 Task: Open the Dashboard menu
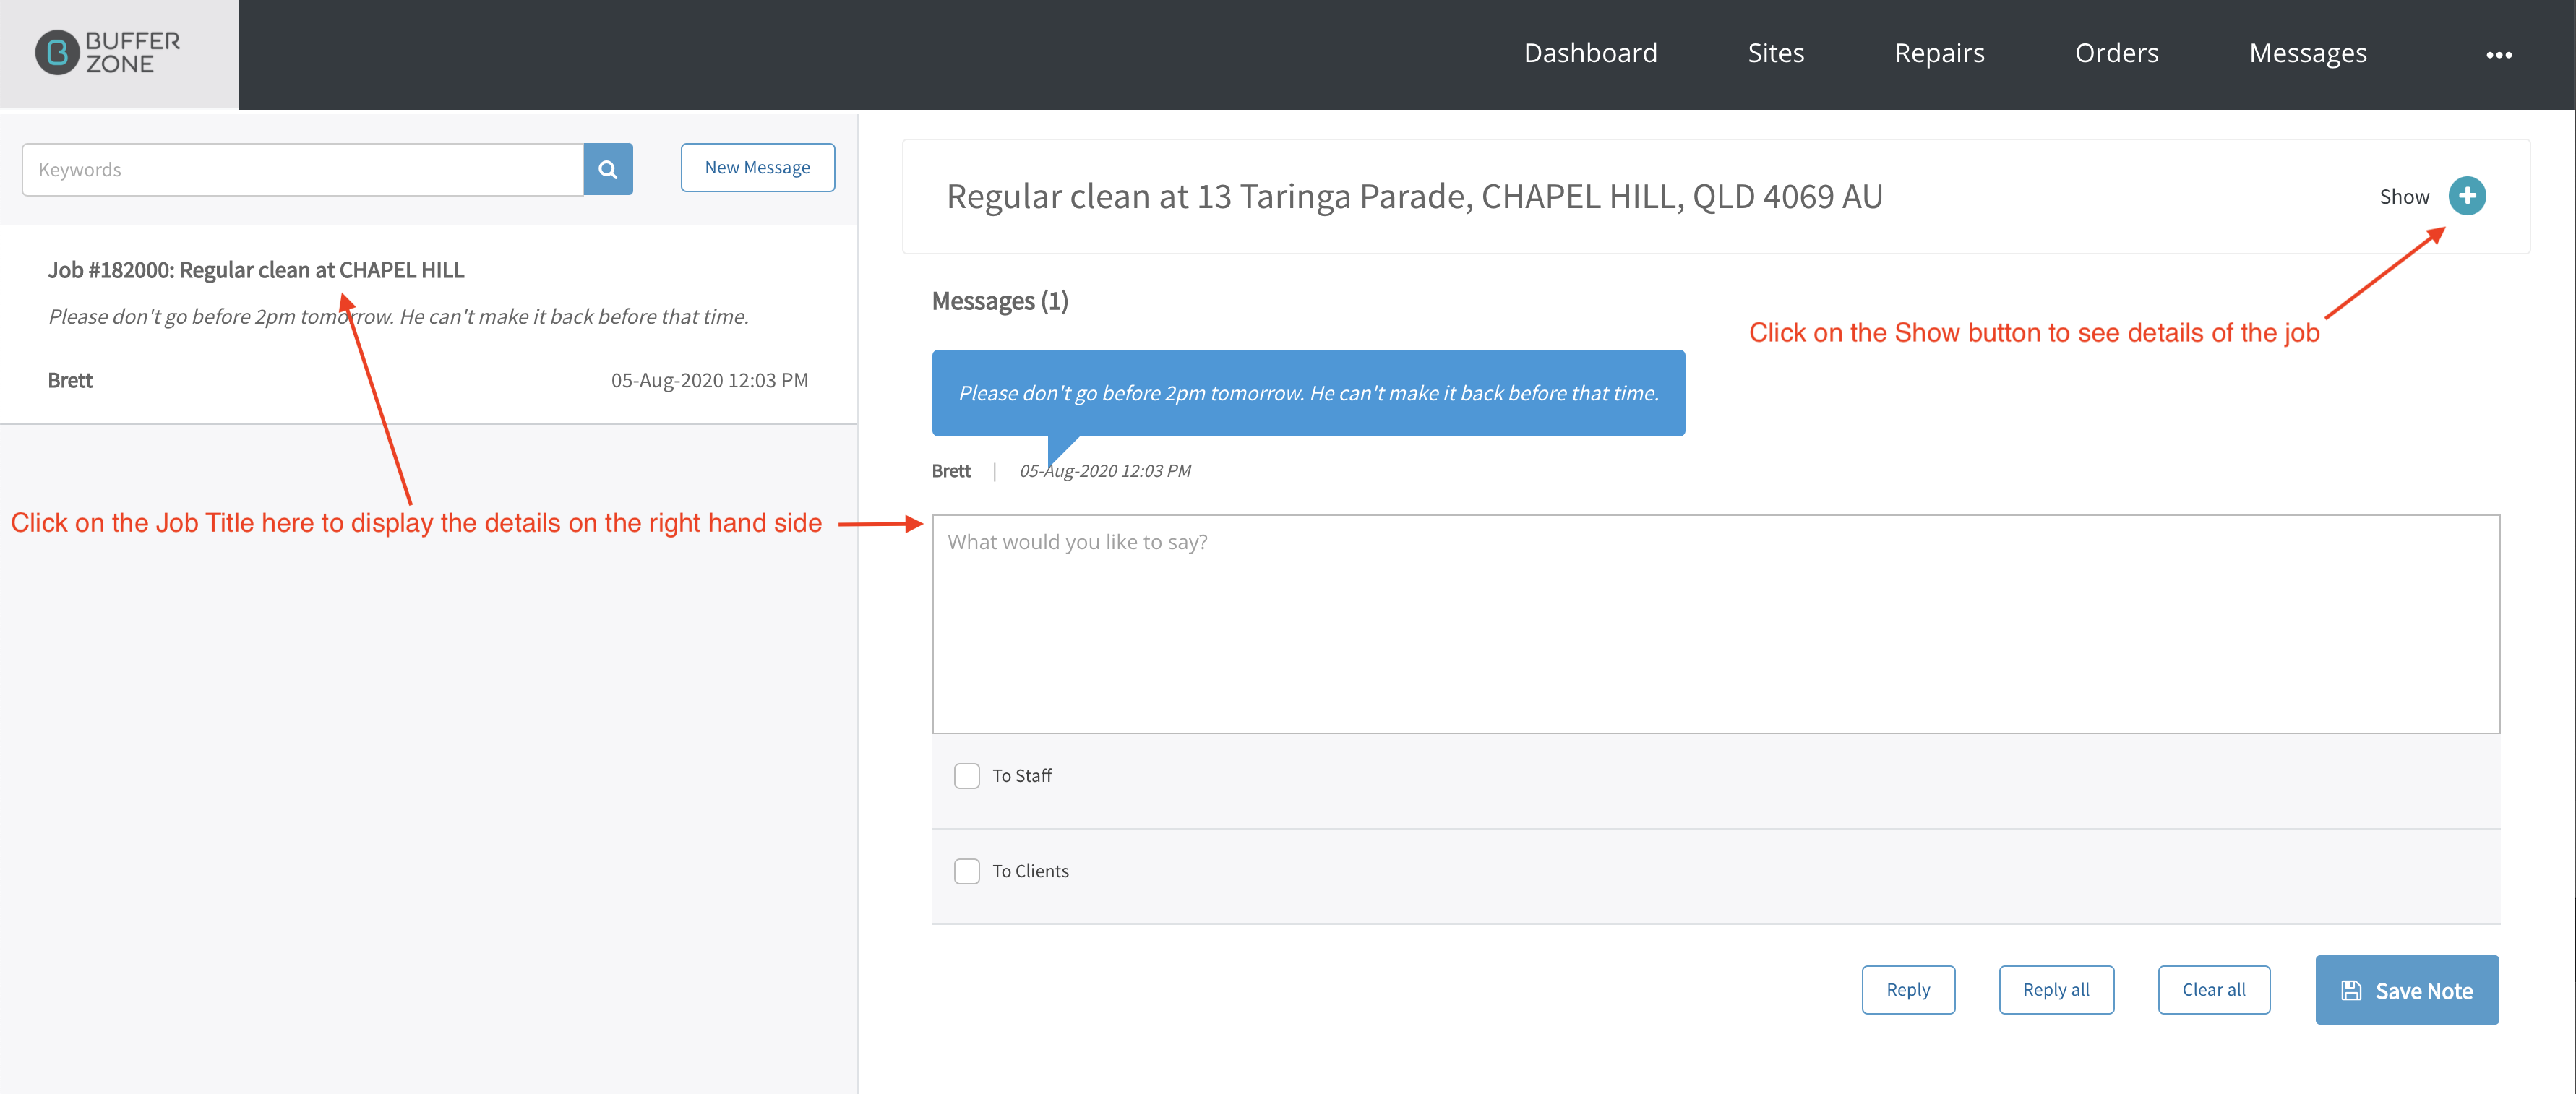[1590, 53]
